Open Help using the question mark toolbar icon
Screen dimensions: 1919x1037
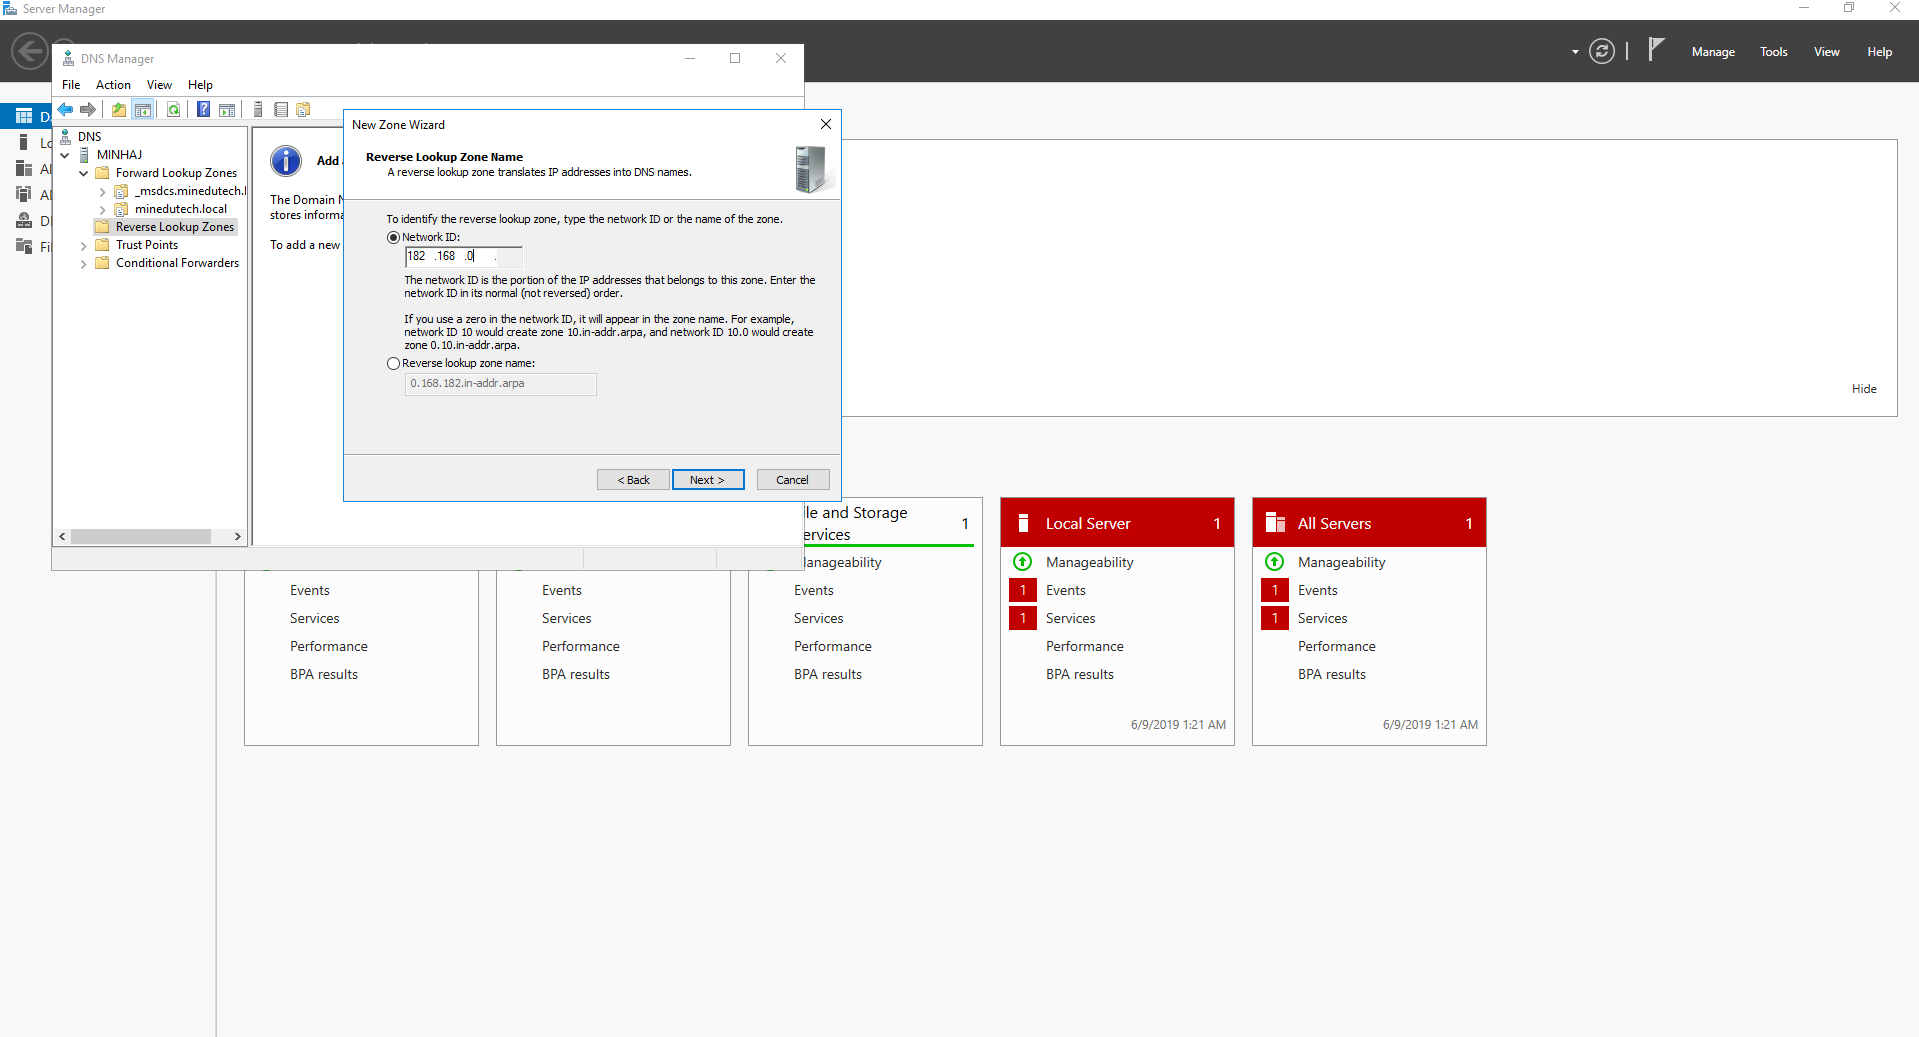[x=203, y=110]
